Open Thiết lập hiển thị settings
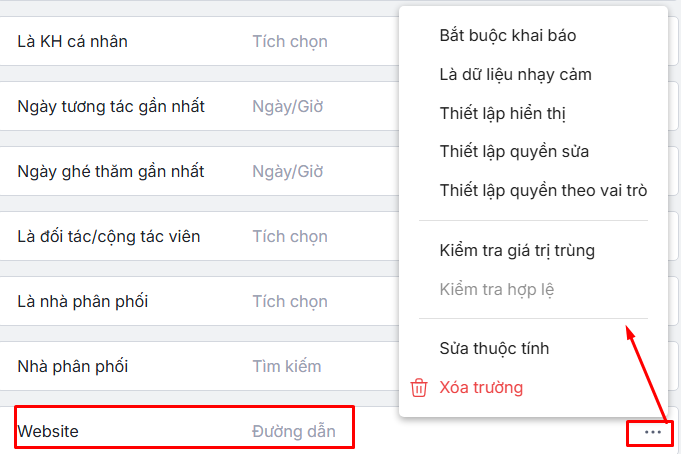This screenshot has width=681, height=454. point(502,113)
